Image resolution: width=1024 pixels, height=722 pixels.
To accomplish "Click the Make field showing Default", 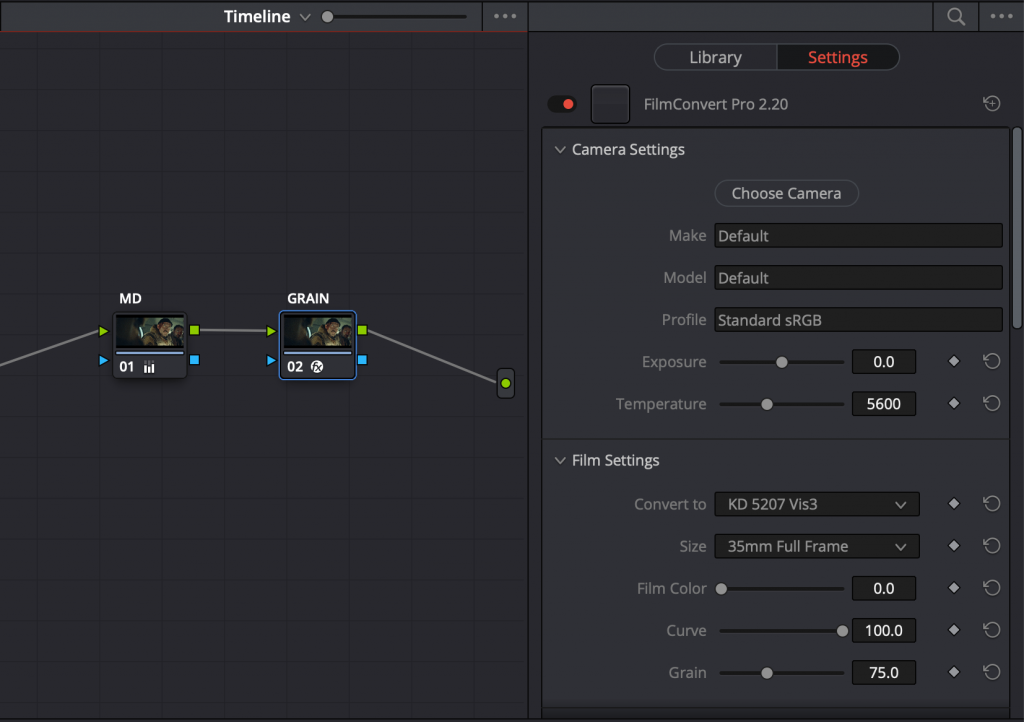I will click(x=858, y=236).
